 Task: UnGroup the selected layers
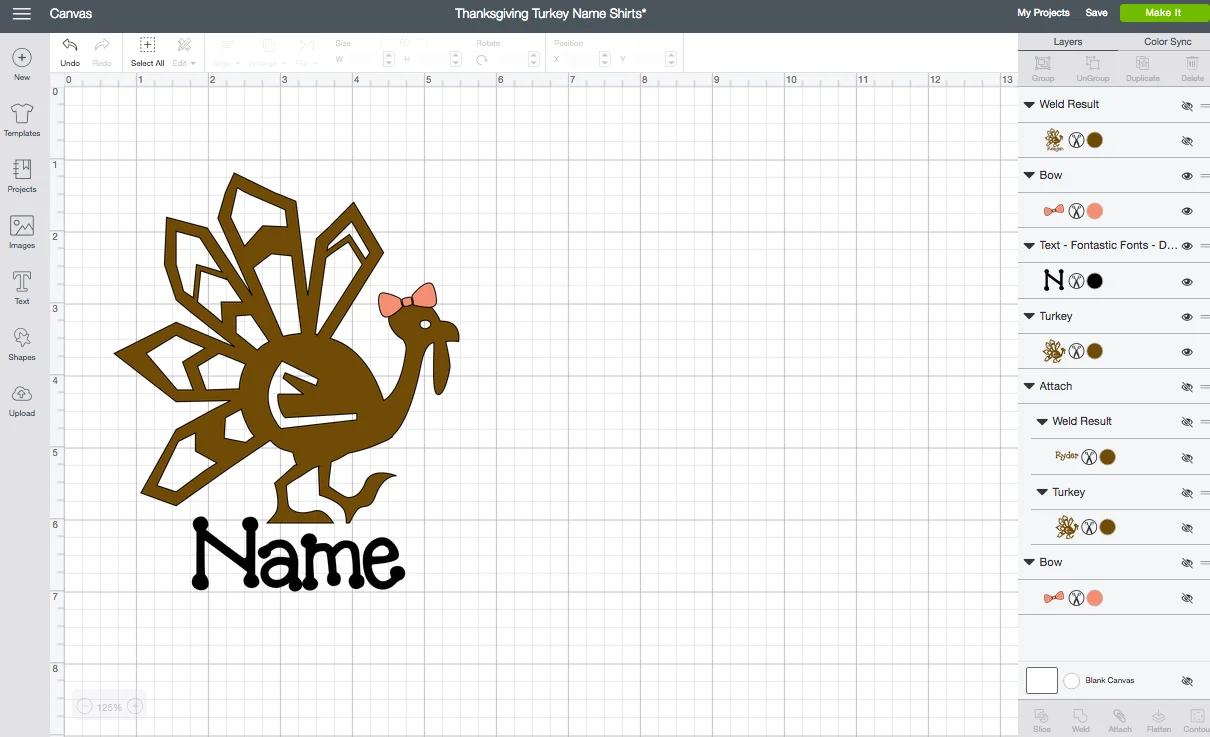(x=1093, y=69)
